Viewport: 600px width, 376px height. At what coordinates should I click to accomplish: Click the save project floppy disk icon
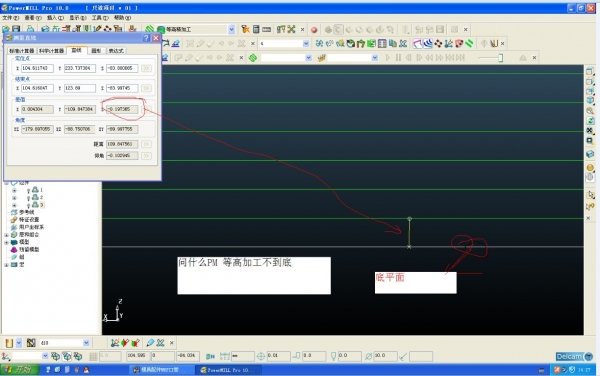pyautogui.click(x=16, y=29)
